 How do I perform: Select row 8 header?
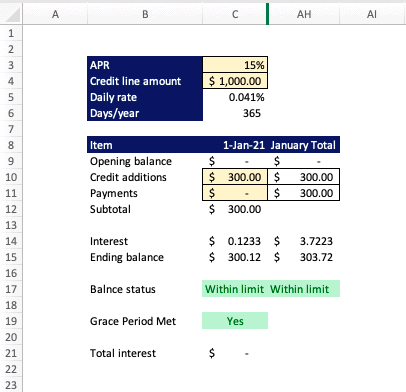[x=11, y=145]
